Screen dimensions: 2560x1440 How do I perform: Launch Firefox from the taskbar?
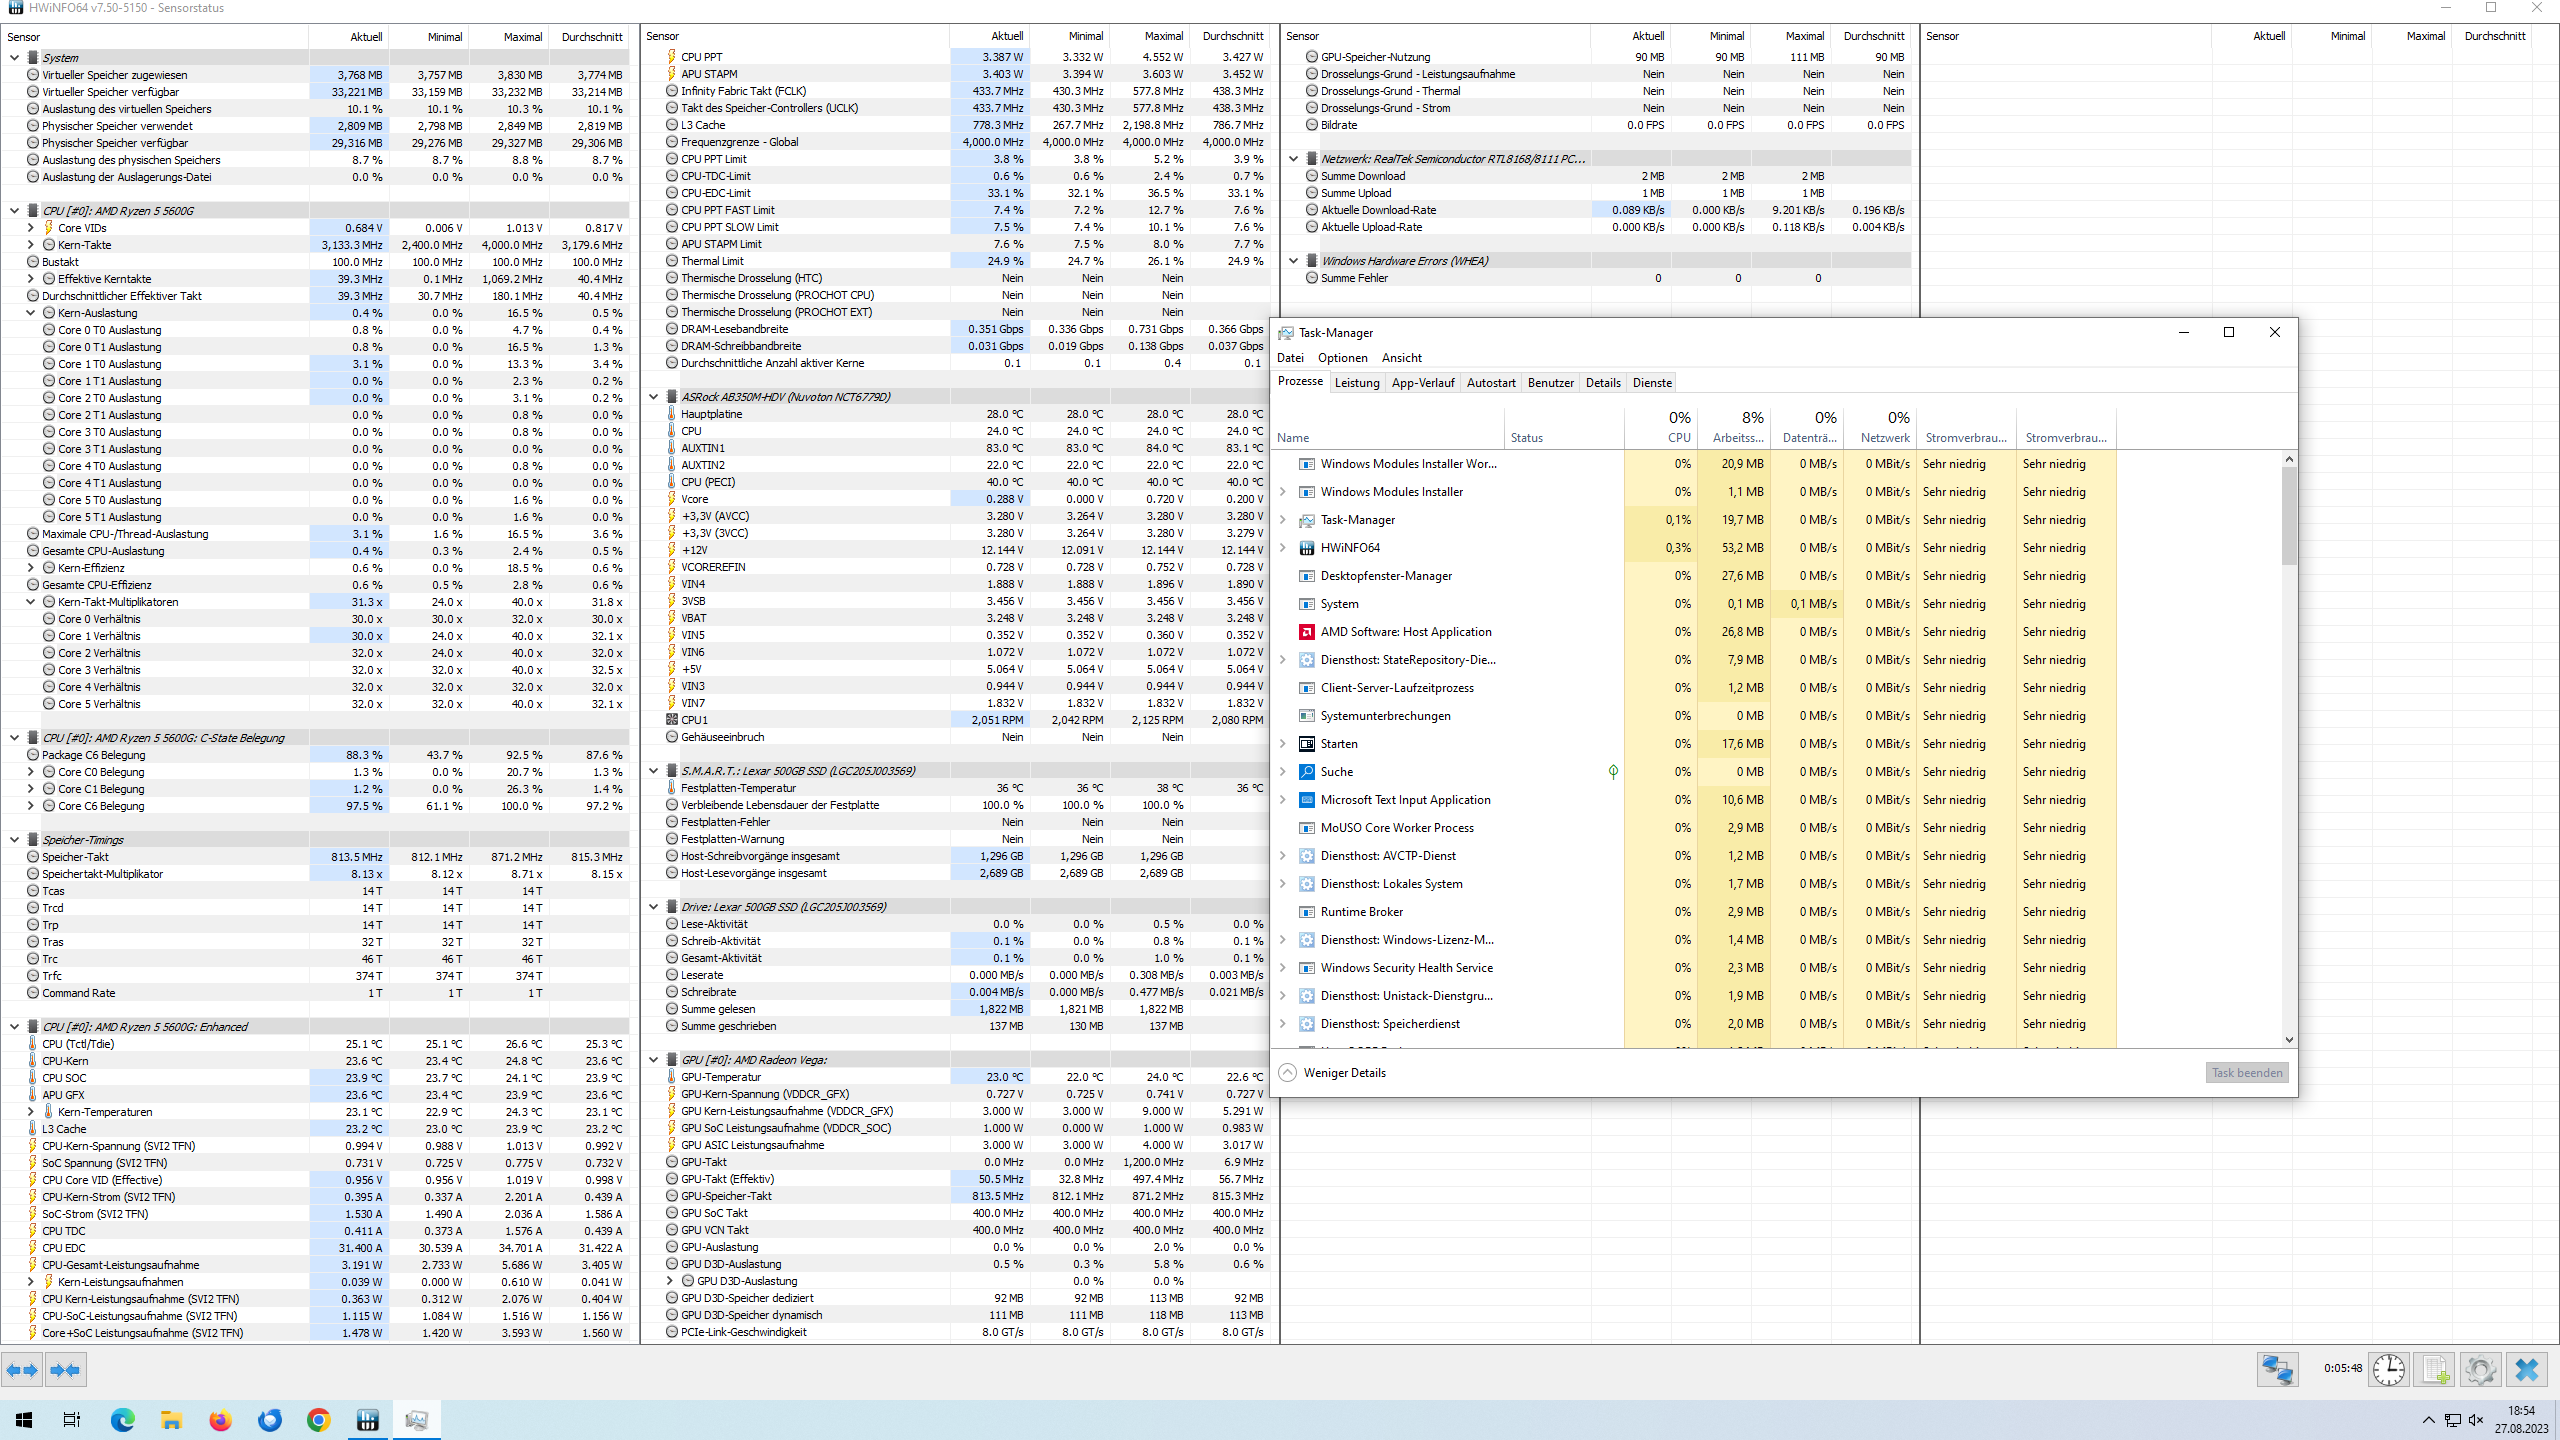pyautogui.click(x=220, y=1419)
